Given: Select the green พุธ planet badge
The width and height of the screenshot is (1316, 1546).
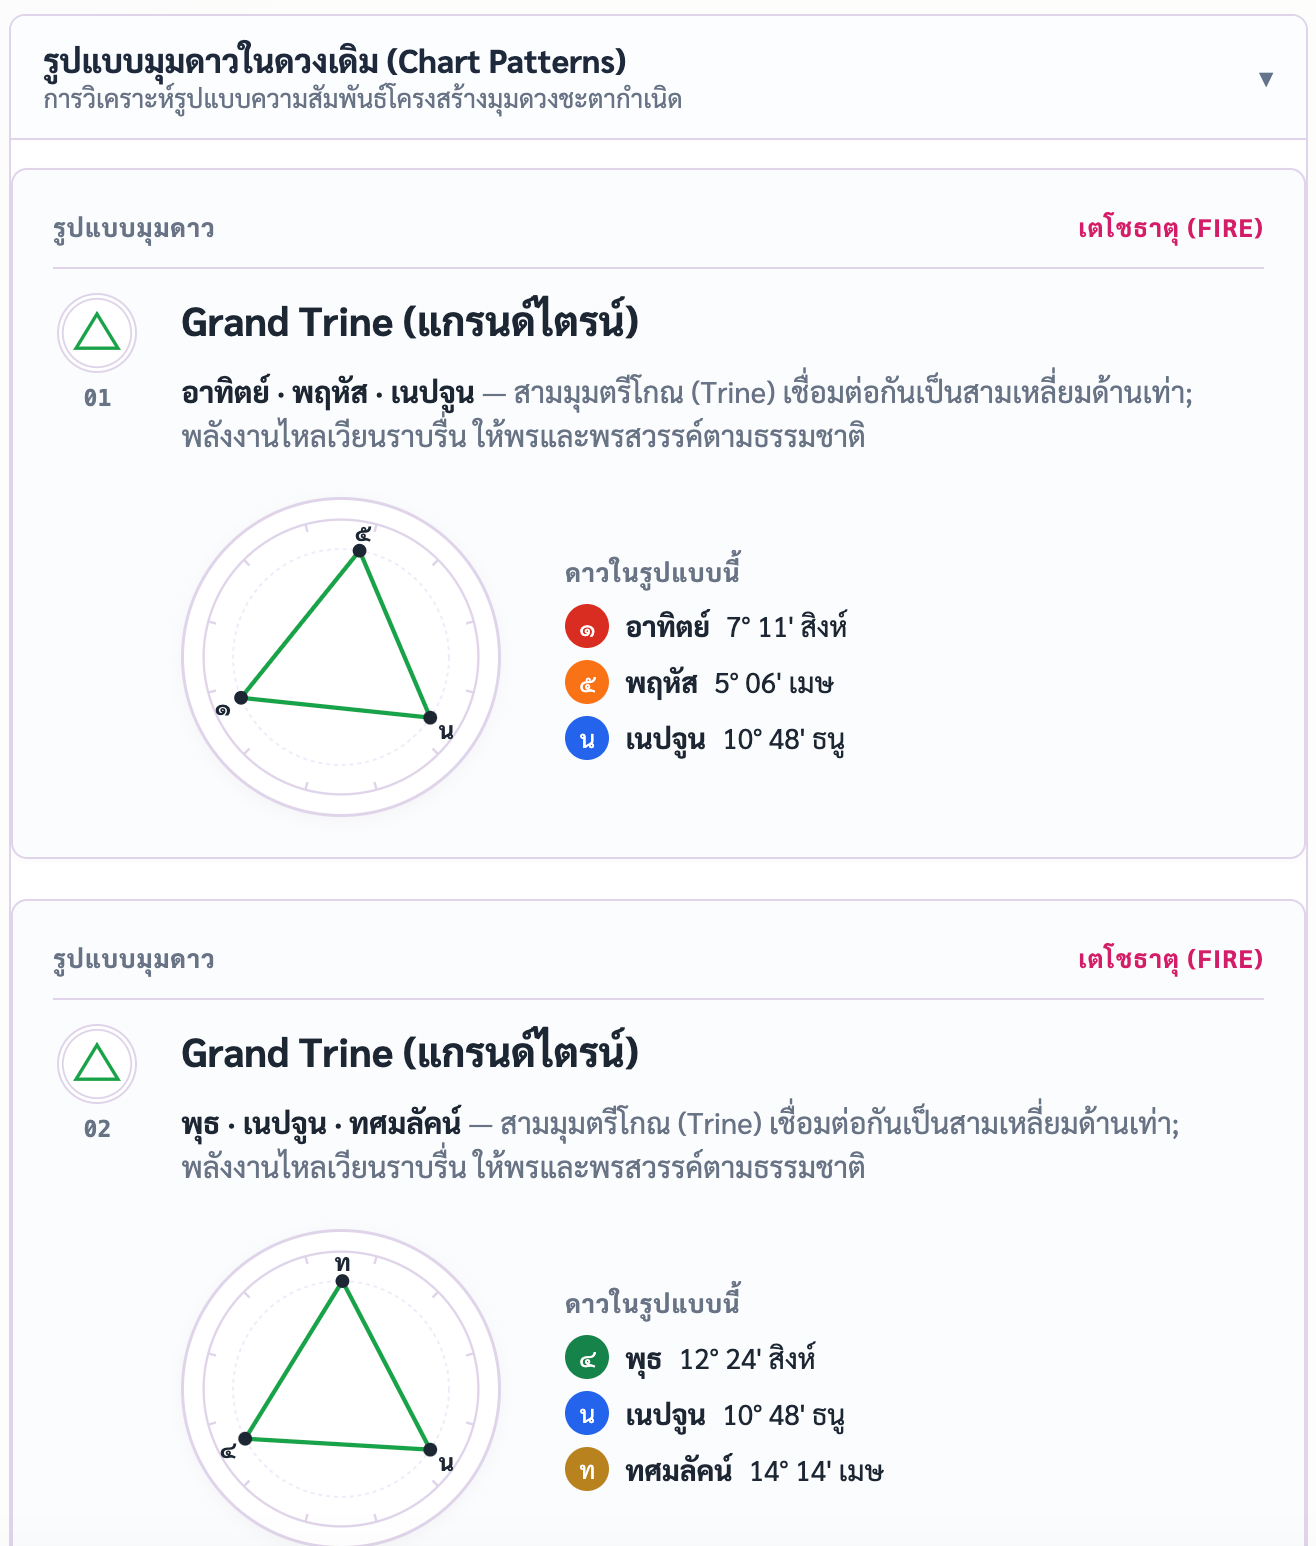Looking at the screenshot, I should pyautogui.click(x=587, y=1358).
